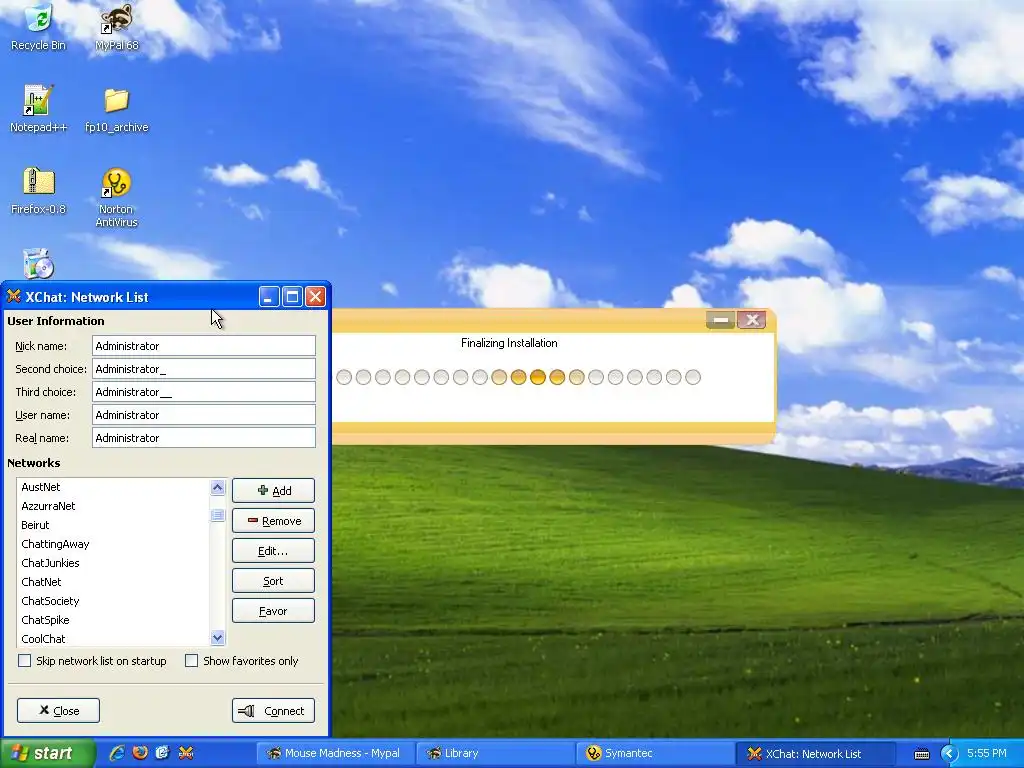1024x768 pixels.
Task: Click the Remove network button
Action: 274,520
